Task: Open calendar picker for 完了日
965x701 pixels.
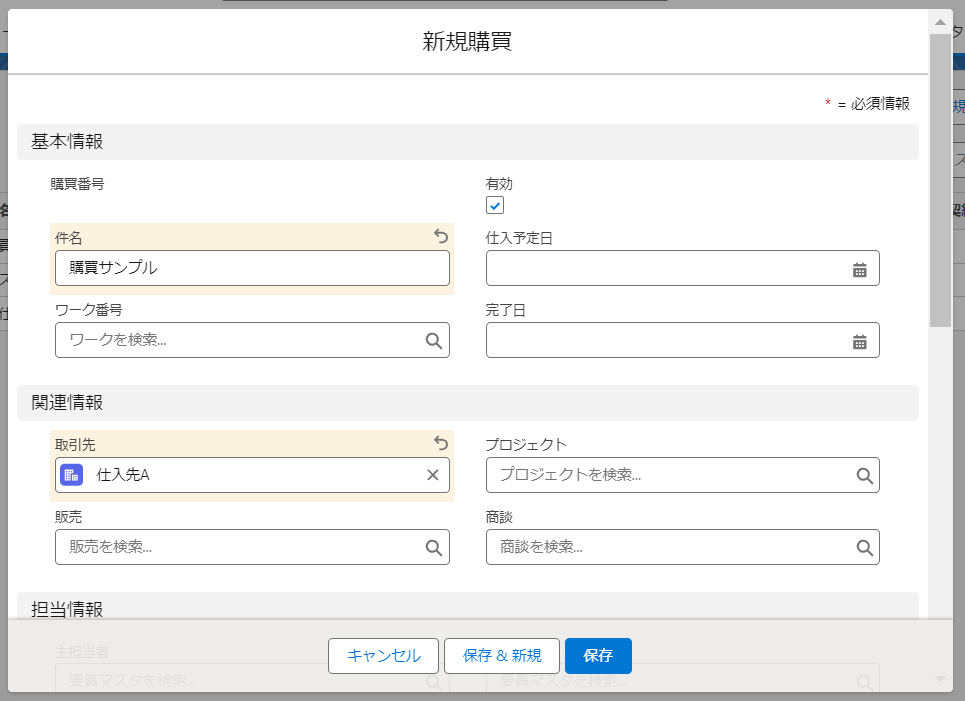Action: (x=859, y=341)
